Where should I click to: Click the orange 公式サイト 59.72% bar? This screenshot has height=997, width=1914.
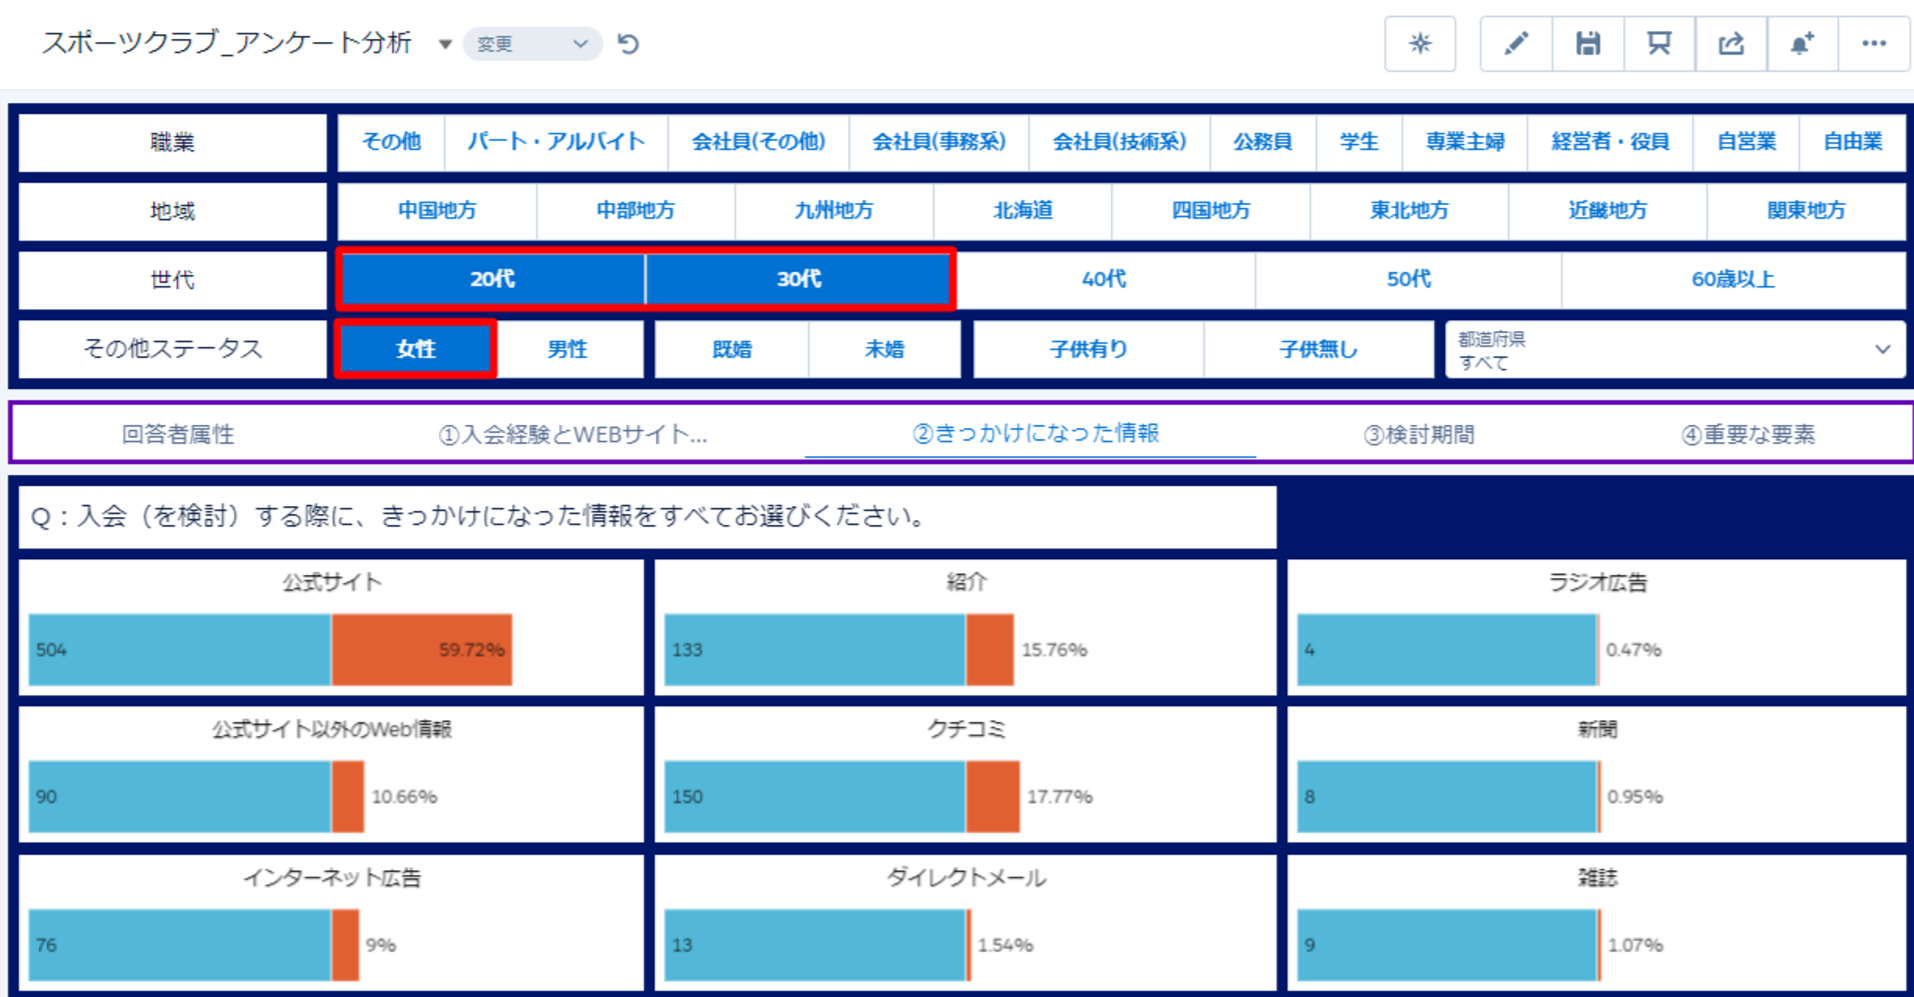[421, 650]
